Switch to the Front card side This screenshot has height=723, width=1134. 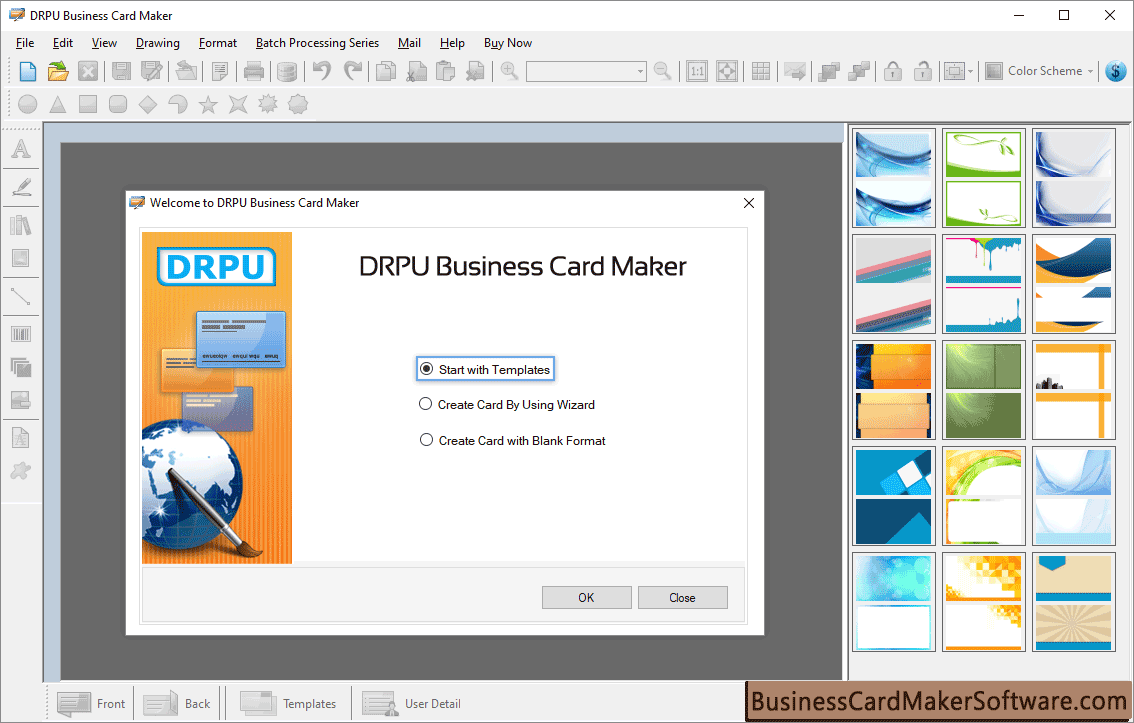[91, 703]
